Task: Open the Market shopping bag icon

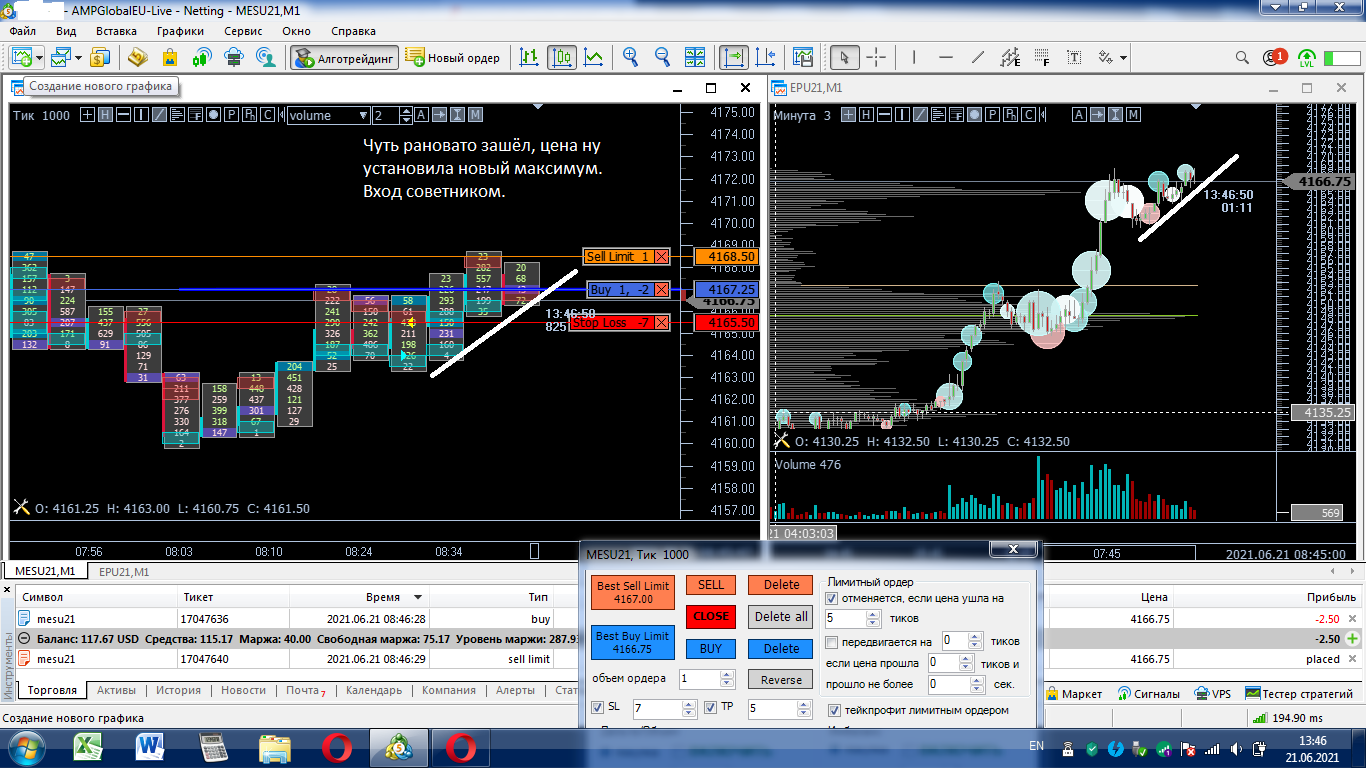Action: [x=169, y=57]
